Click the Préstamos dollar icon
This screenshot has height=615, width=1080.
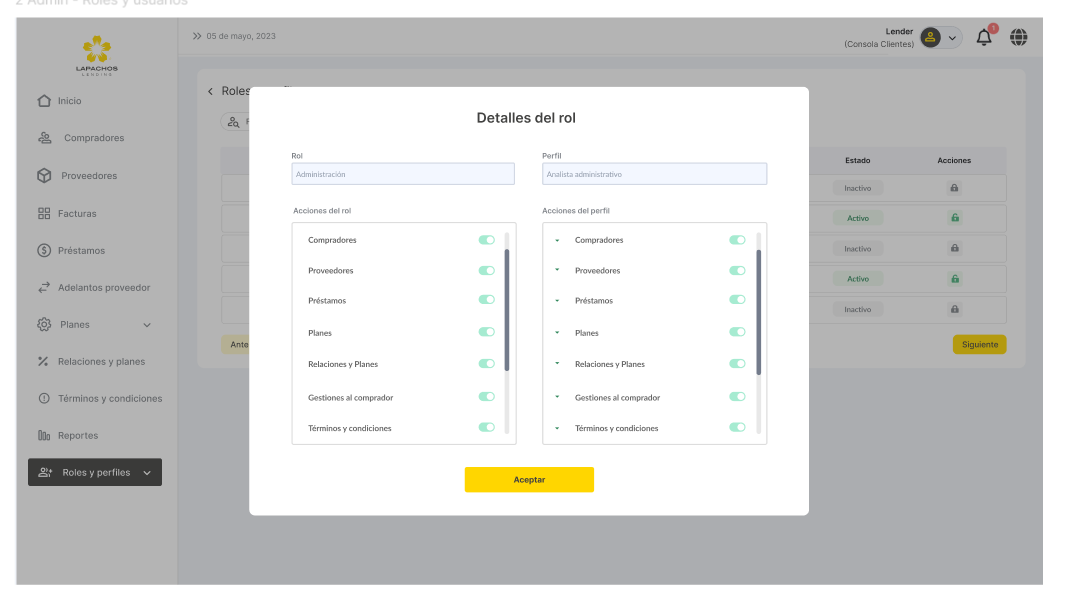(44, 250)
